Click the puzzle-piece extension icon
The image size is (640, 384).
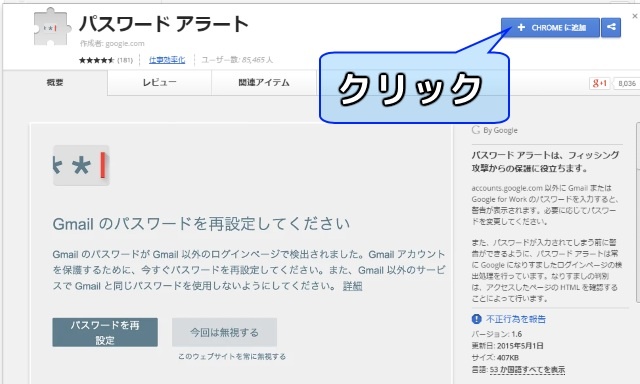click(52, 27)
